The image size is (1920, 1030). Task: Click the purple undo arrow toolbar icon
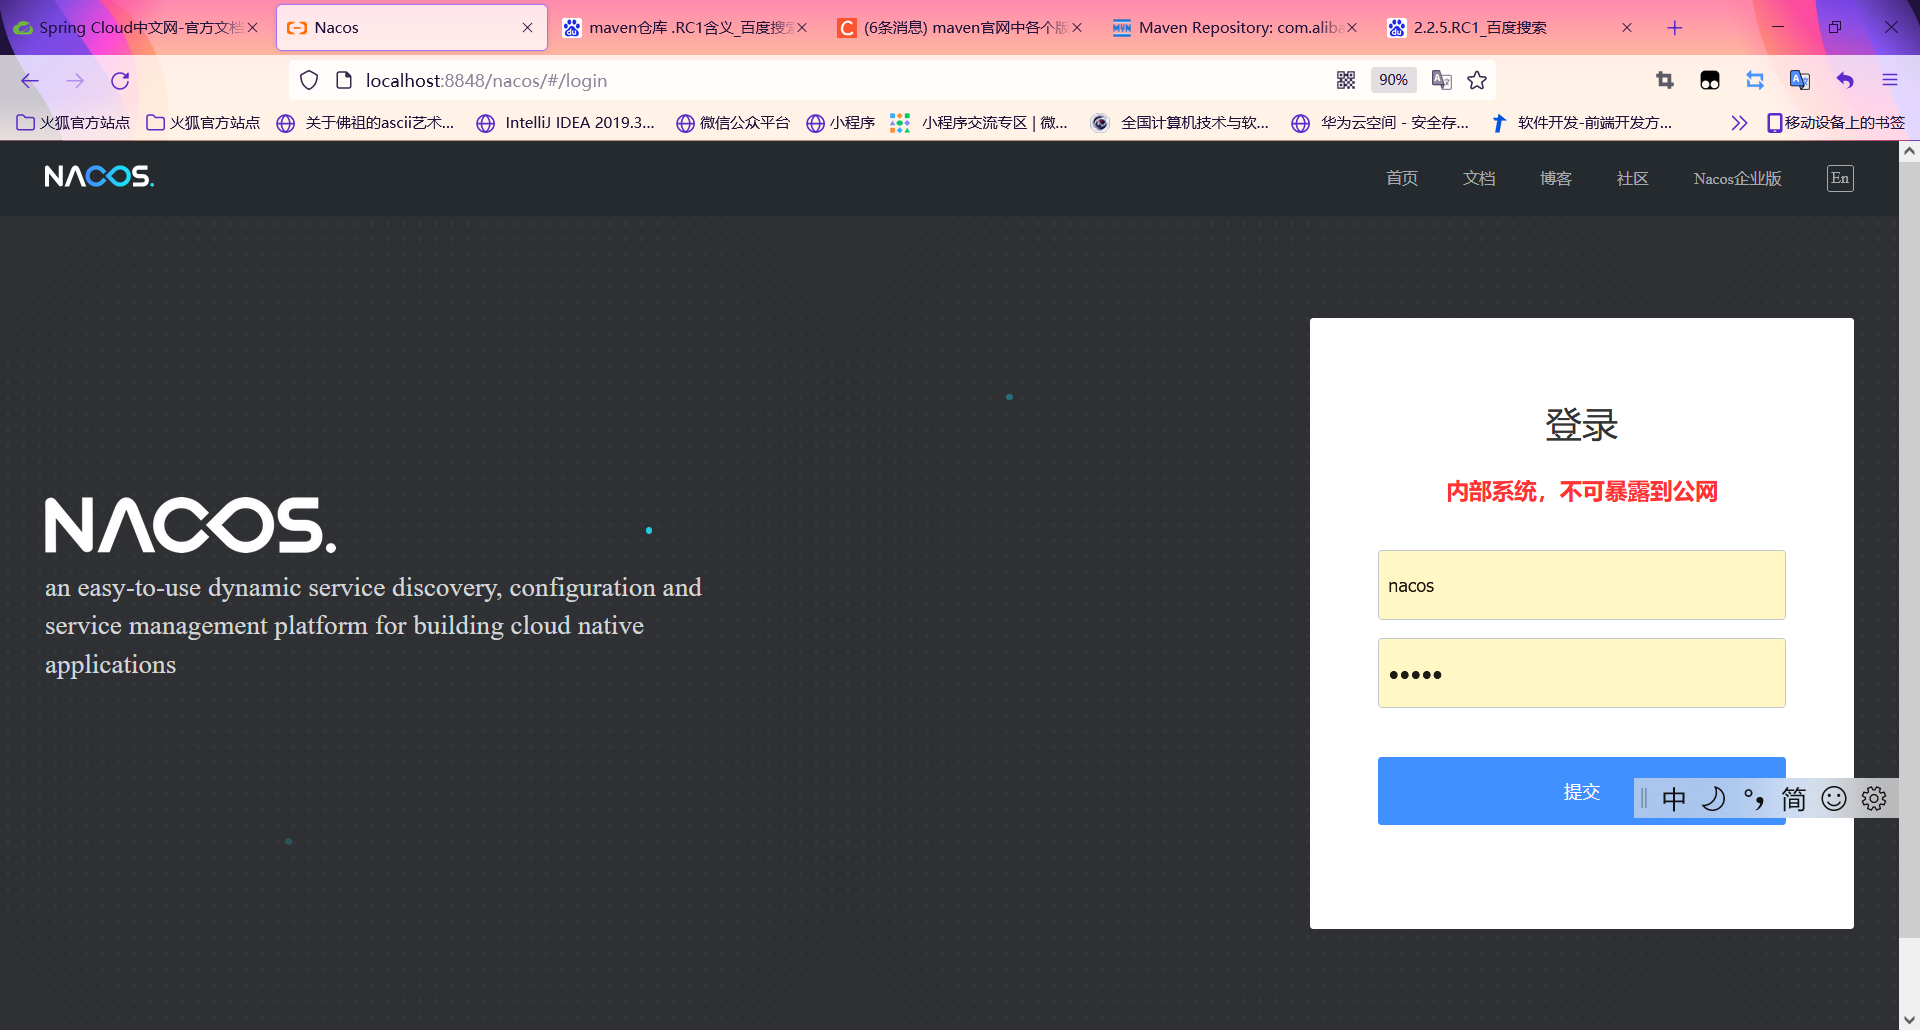coord(1845,80)
